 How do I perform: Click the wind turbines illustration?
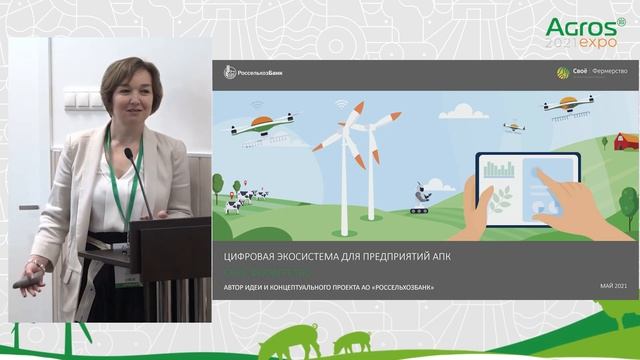[356, 169]
